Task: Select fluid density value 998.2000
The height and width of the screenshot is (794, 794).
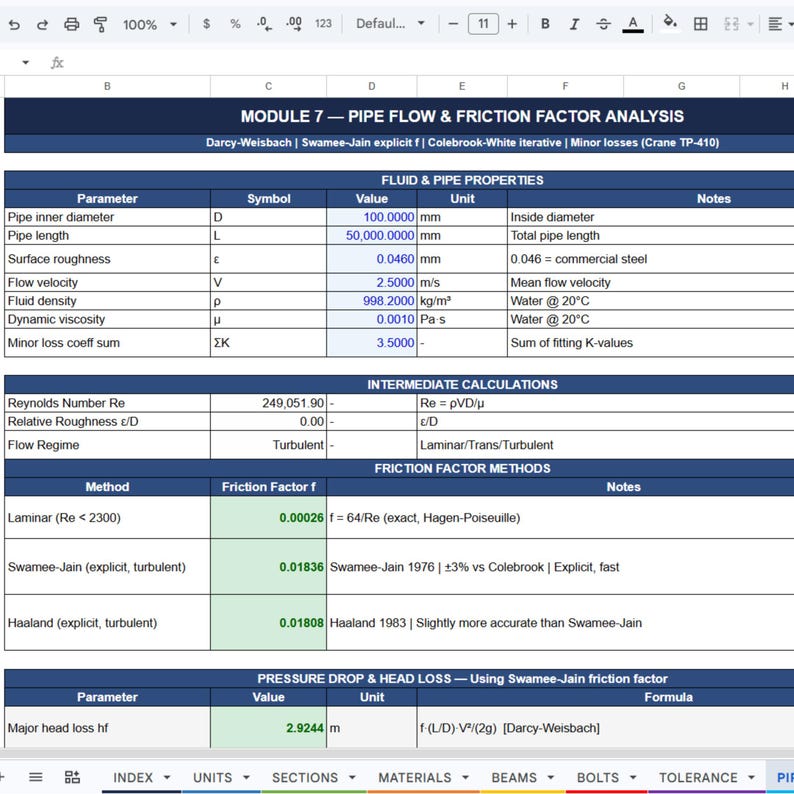Action: tap(372, 301)
